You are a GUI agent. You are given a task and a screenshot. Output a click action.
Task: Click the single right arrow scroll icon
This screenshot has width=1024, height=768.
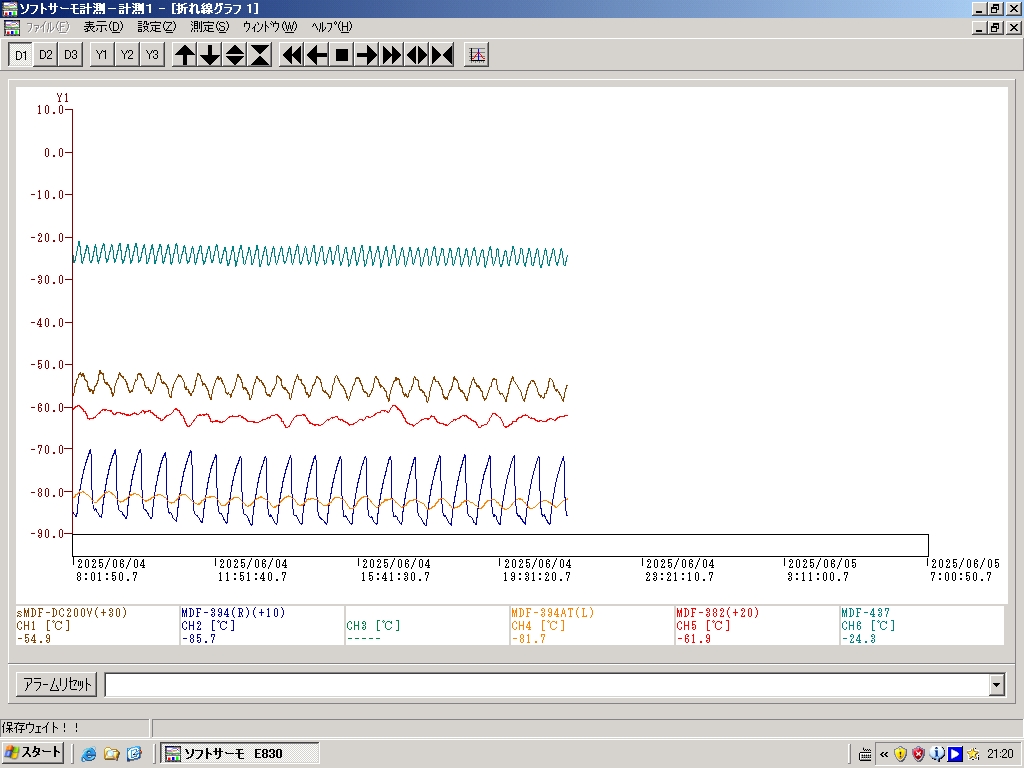click(x=367, y=55)
